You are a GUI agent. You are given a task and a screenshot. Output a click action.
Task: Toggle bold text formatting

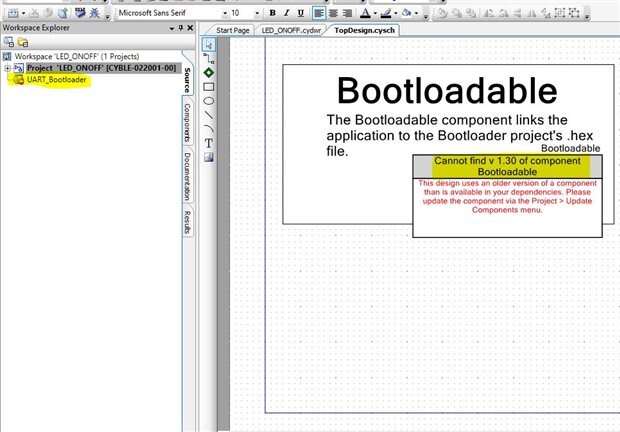pyautogui.click(x=272, y=13)
